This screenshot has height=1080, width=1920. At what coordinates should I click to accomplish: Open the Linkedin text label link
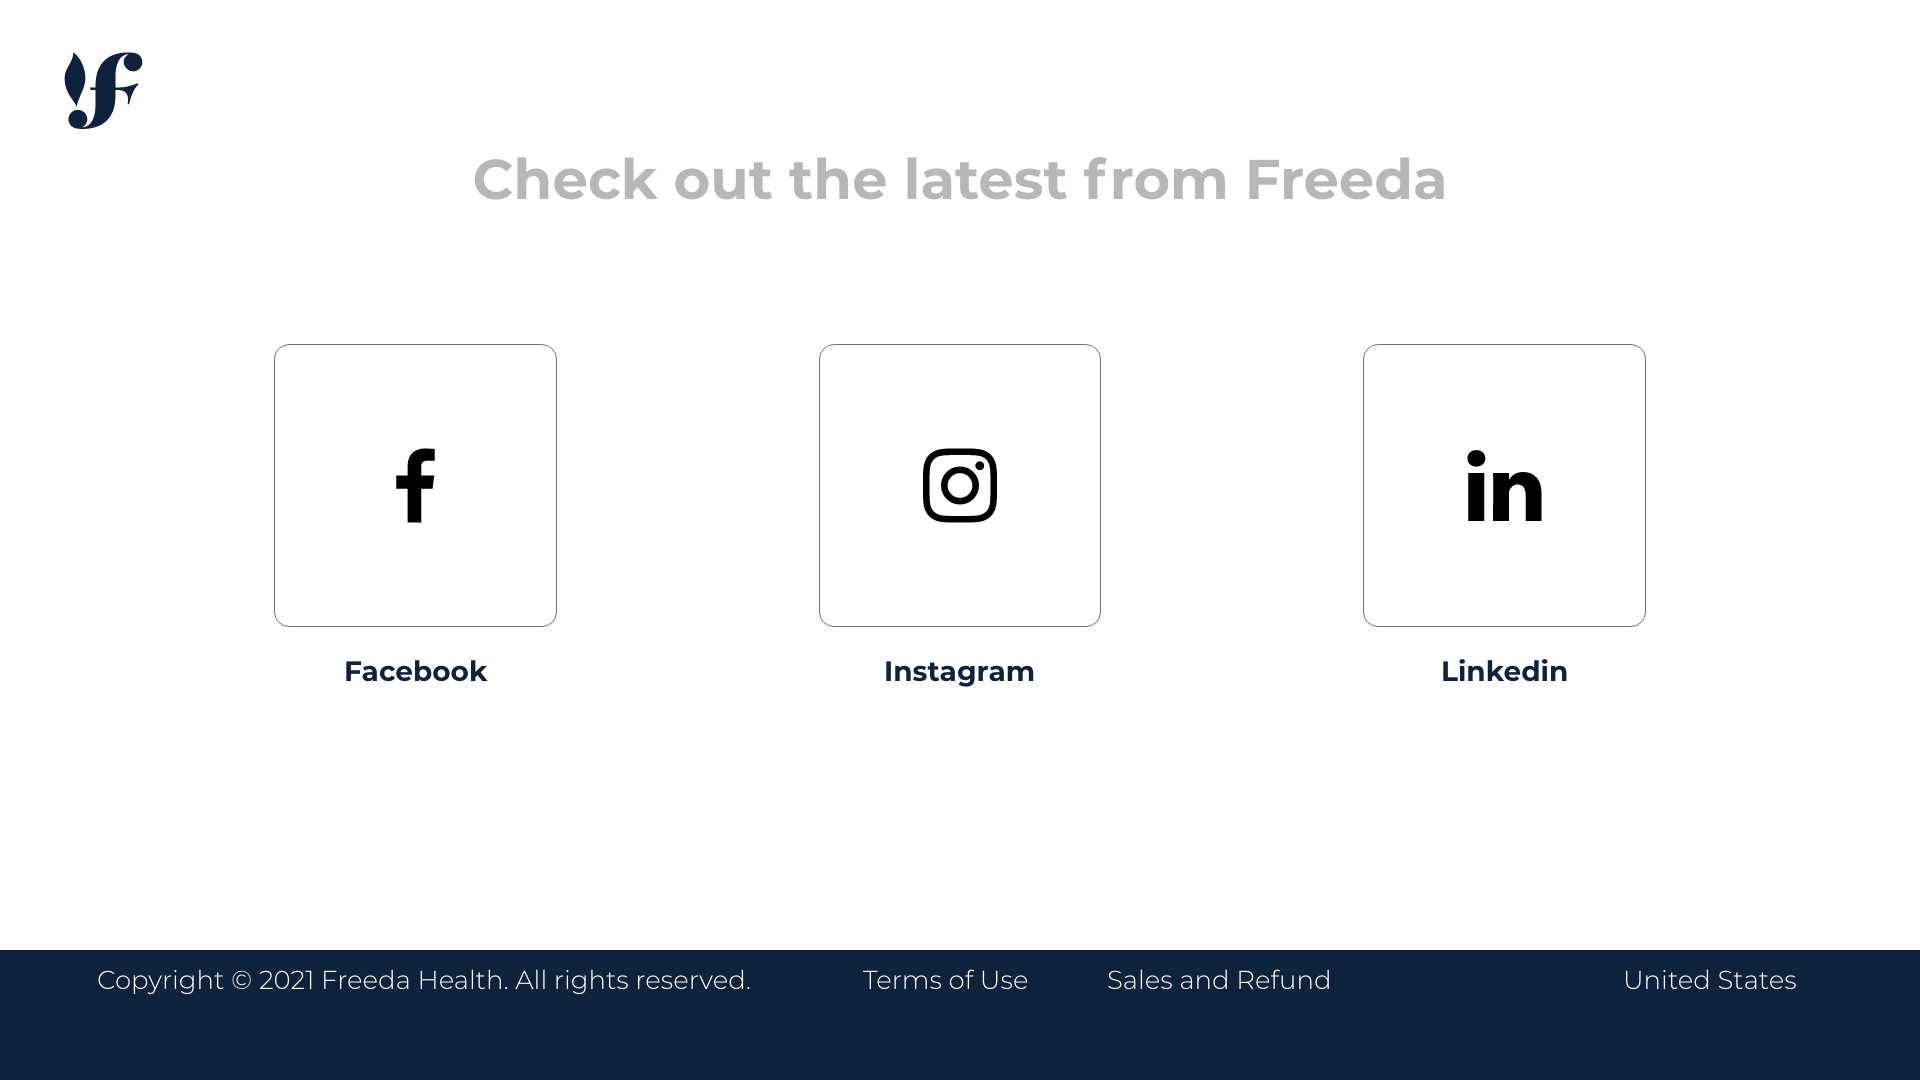tap(1504, 671)
